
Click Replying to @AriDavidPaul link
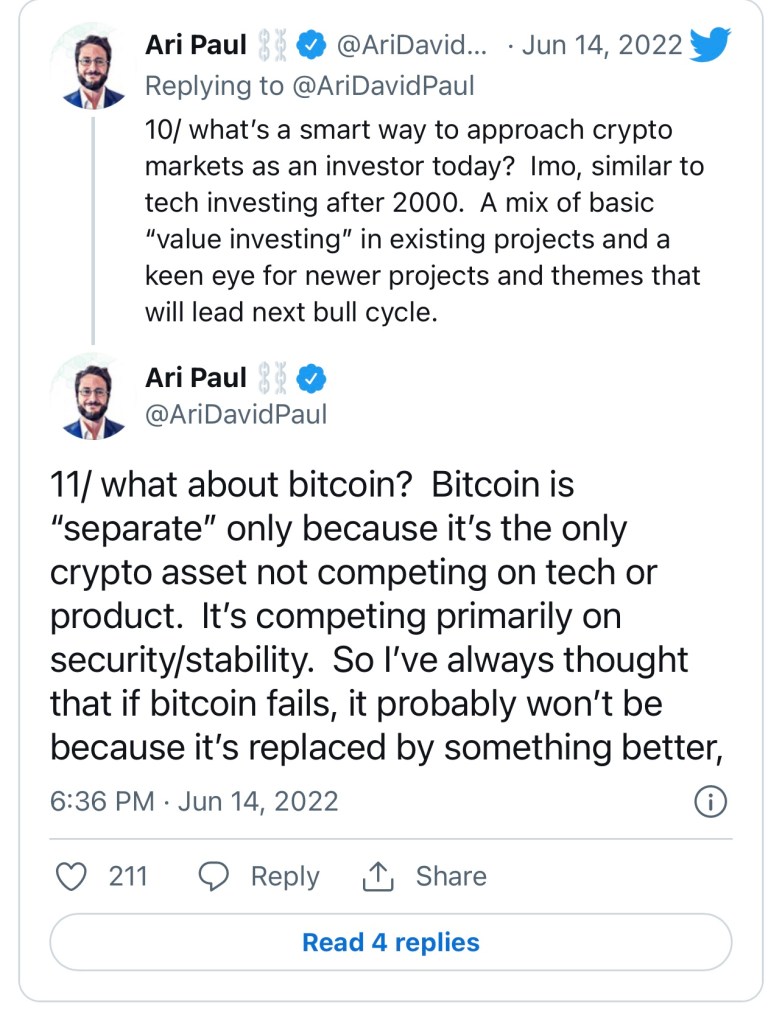tap(310, 86)
